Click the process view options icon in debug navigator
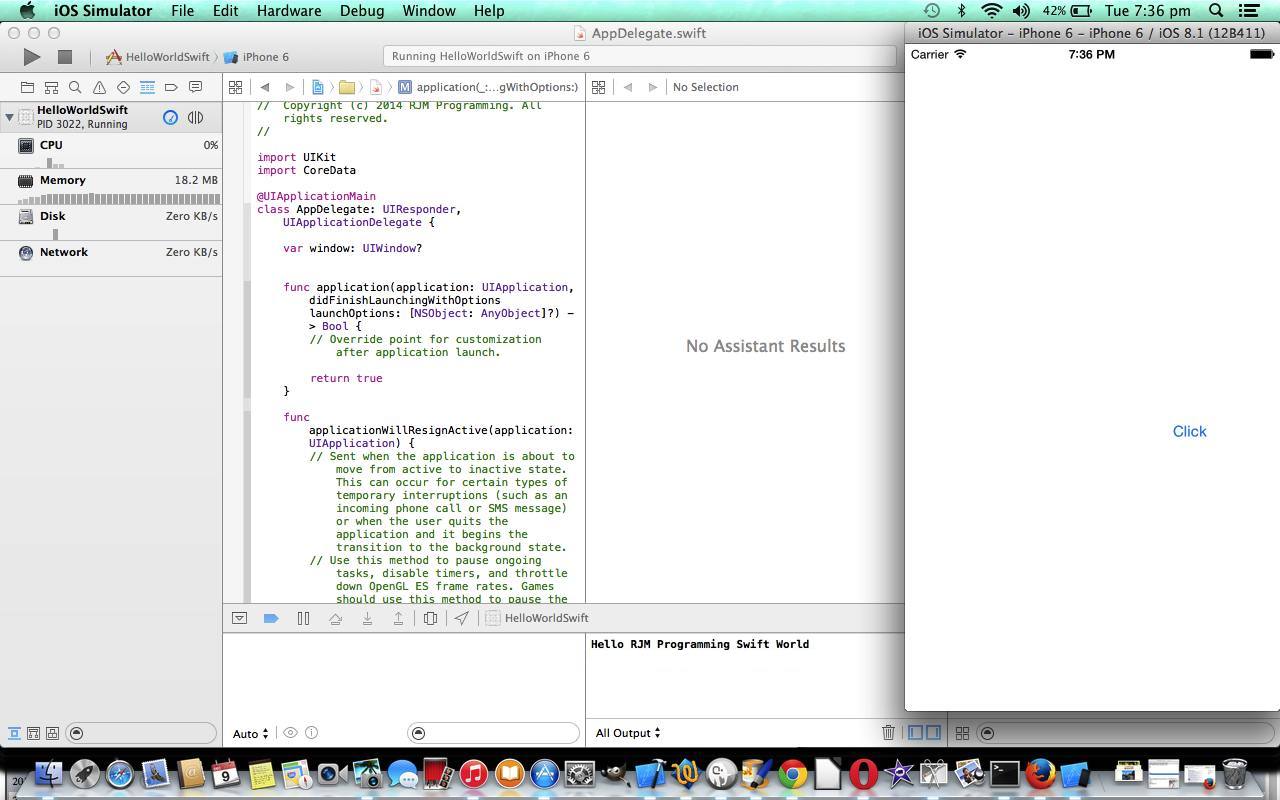Viewport: 1280px width, 800px height. point(195,117)
